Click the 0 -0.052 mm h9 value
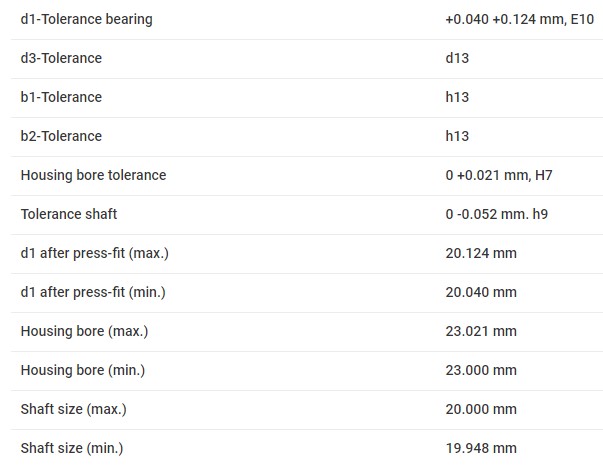This screenshot has height=474, width=603. 496,214
